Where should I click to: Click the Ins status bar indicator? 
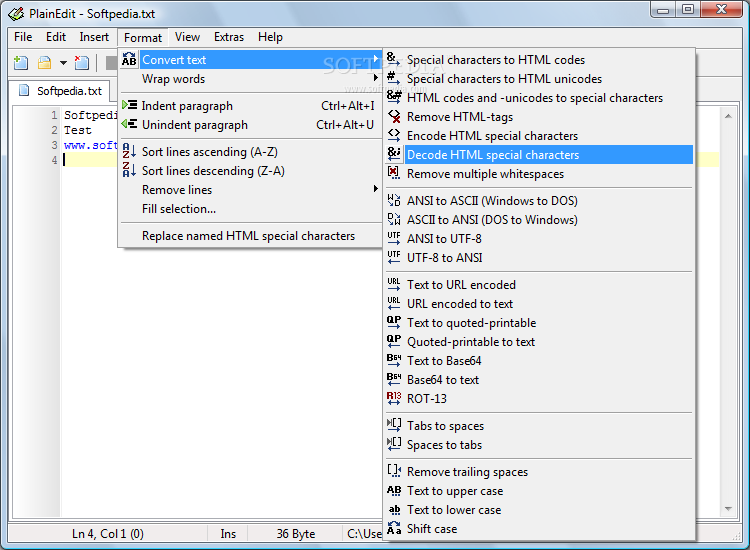coord(228,534)
